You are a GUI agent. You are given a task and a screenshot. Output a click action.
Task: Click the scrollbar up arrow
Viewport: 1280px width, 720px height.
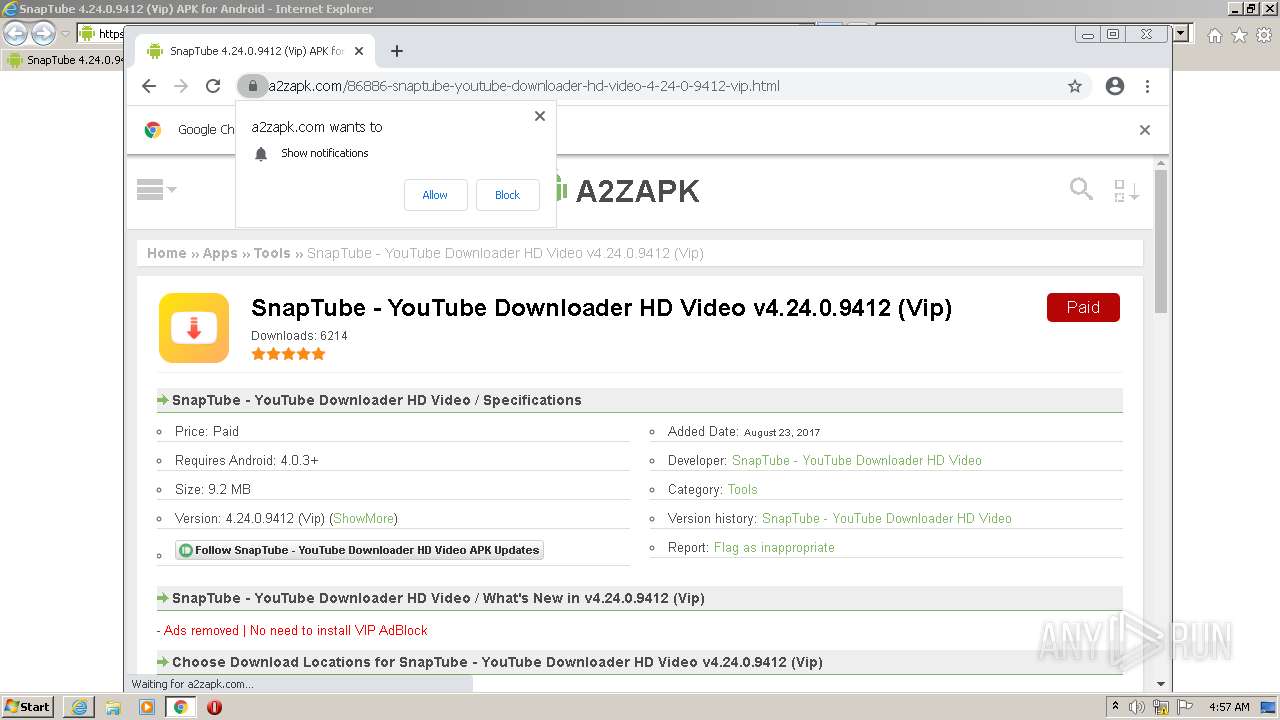(1161, 163)
